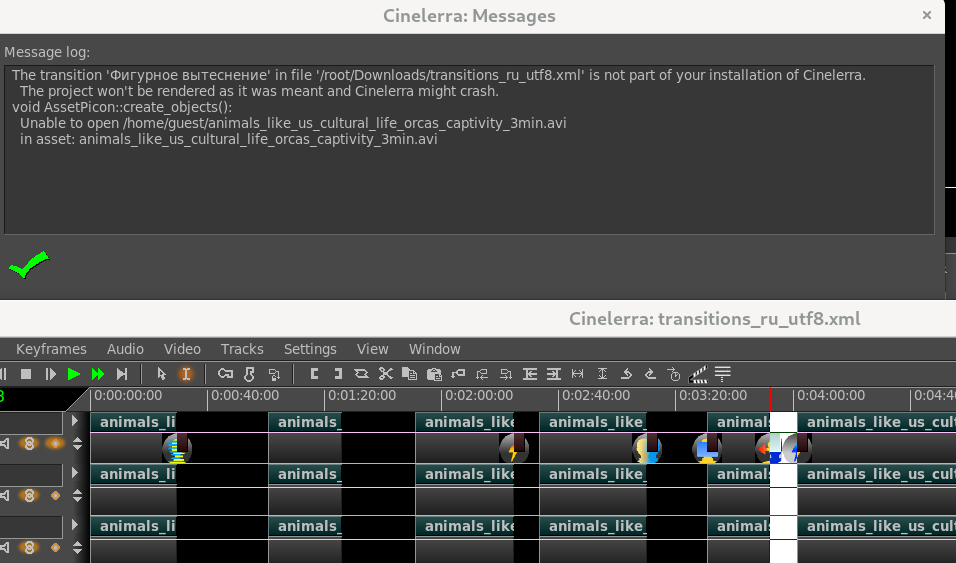The width and height of the screenshot is (956, 563).
Task: Toggle the draw-media diamond on third track
Action: [x=55, y=547]
